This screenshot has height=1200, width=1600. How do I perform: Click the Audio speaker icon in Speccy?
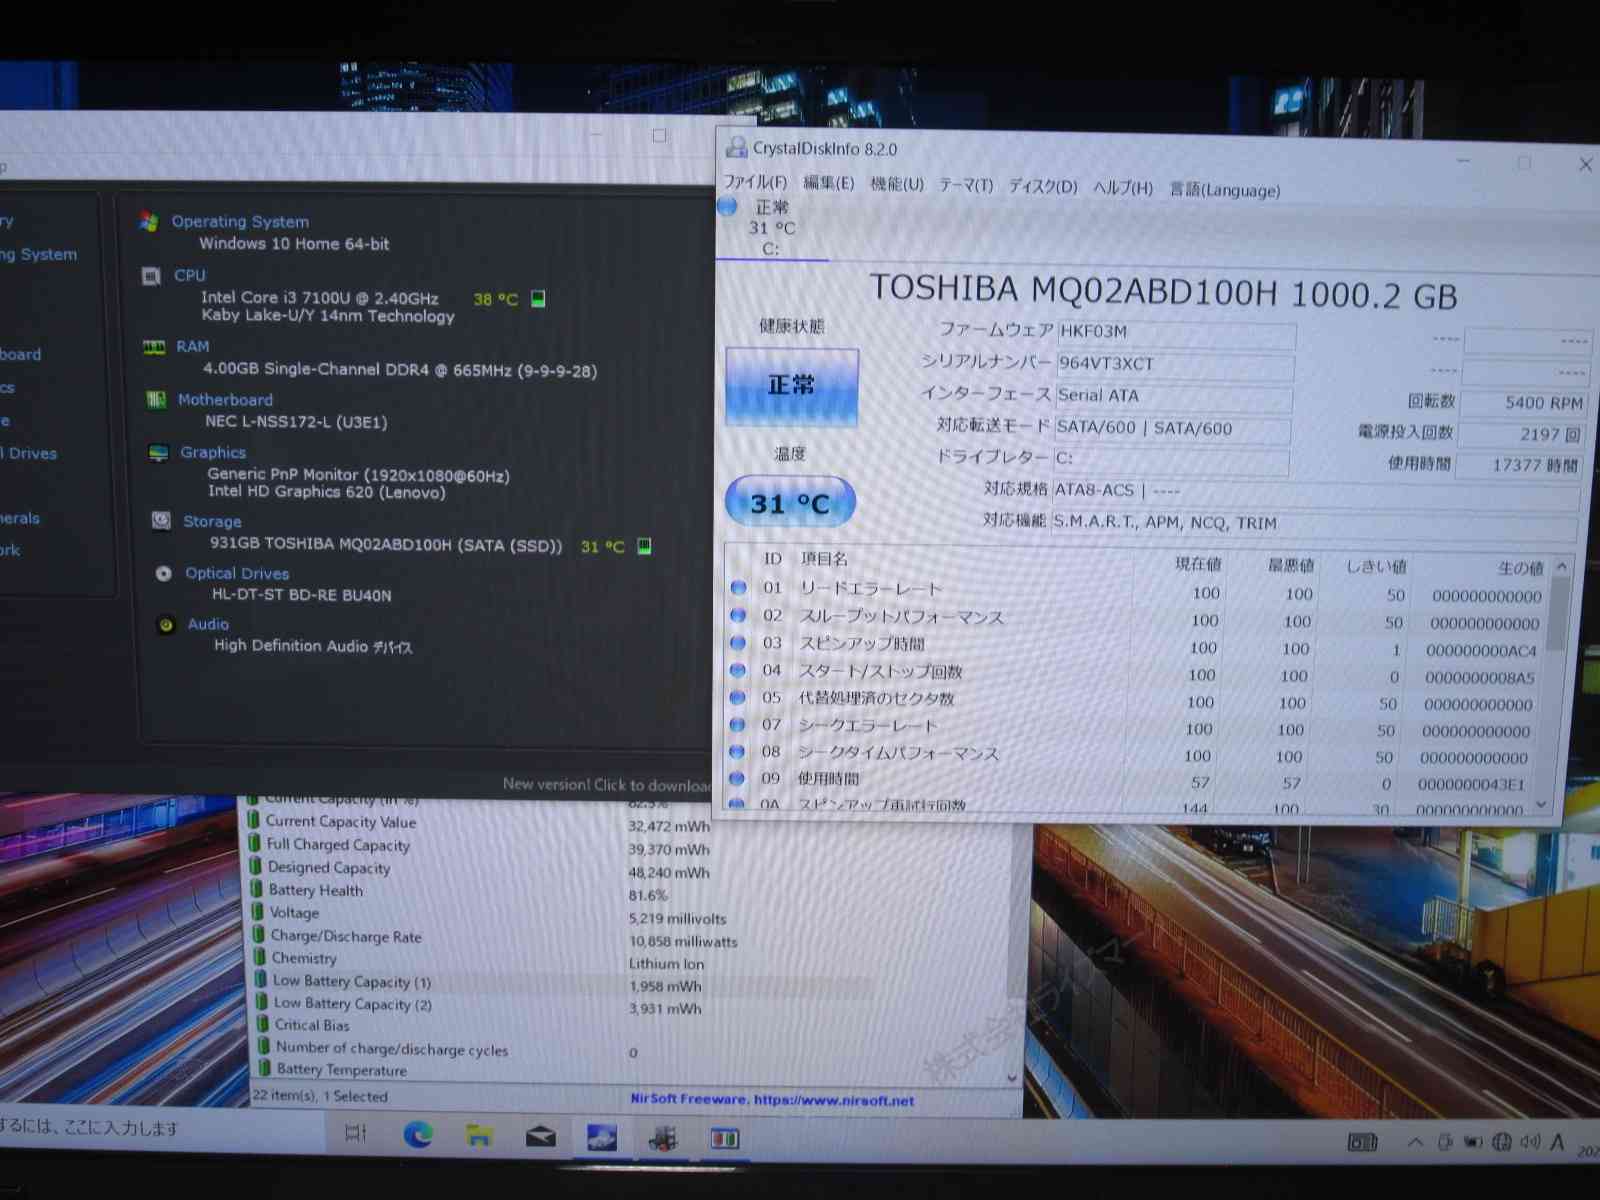(166, 625)
